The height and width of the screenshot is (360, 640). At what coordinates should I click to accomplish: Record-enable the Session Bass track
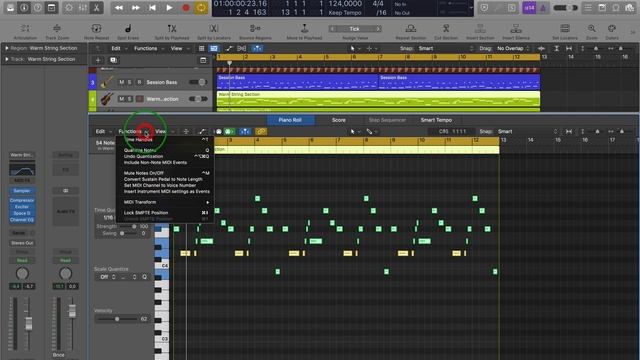click(x=139, y=82)
